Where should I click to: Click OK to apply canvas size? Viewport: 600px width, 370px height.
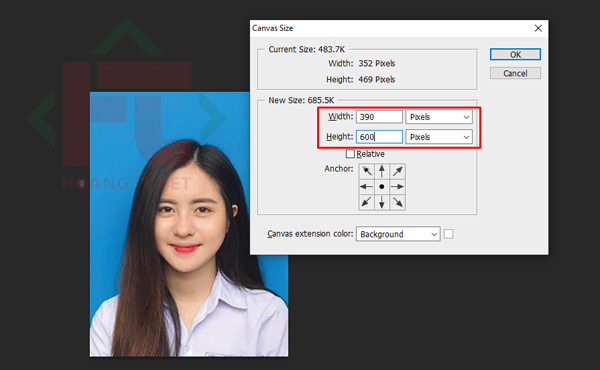pos(515,54)
